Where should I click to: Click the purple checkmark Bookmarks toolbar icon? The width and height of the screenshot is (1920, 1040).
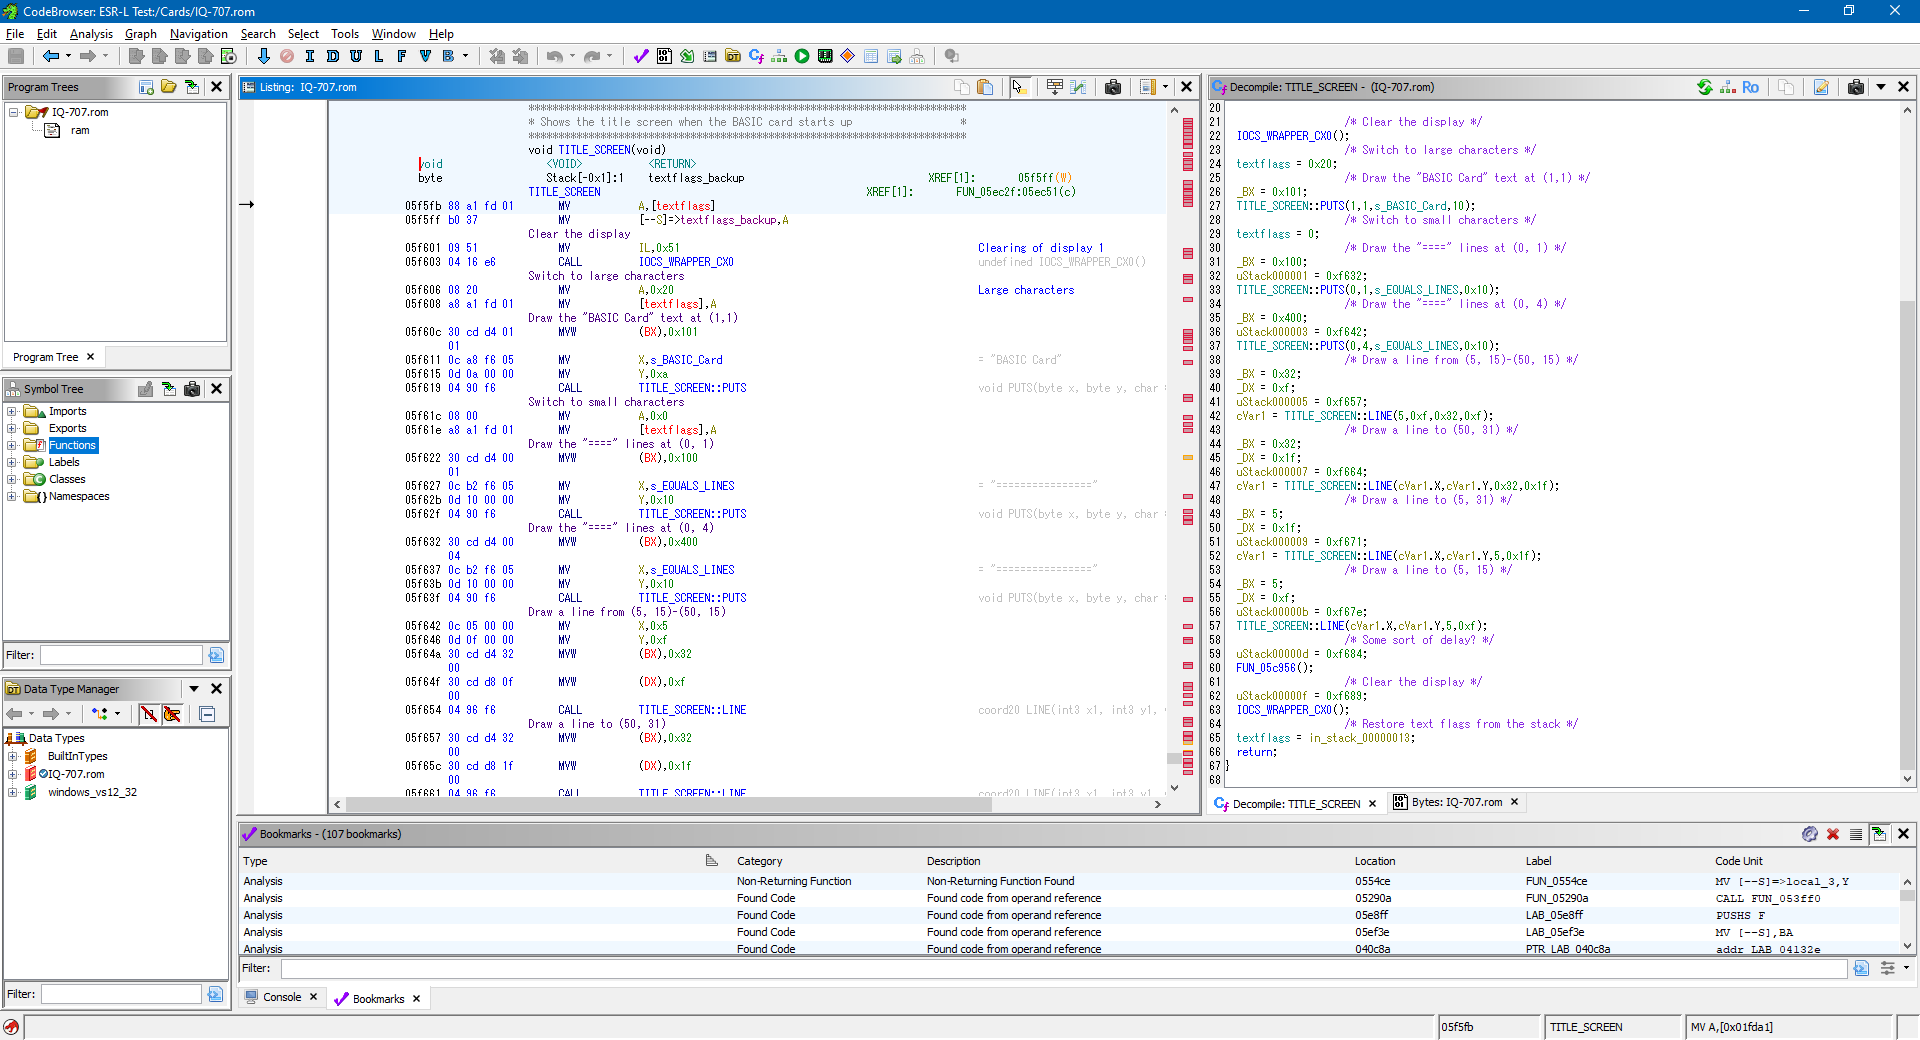[641, 56]
